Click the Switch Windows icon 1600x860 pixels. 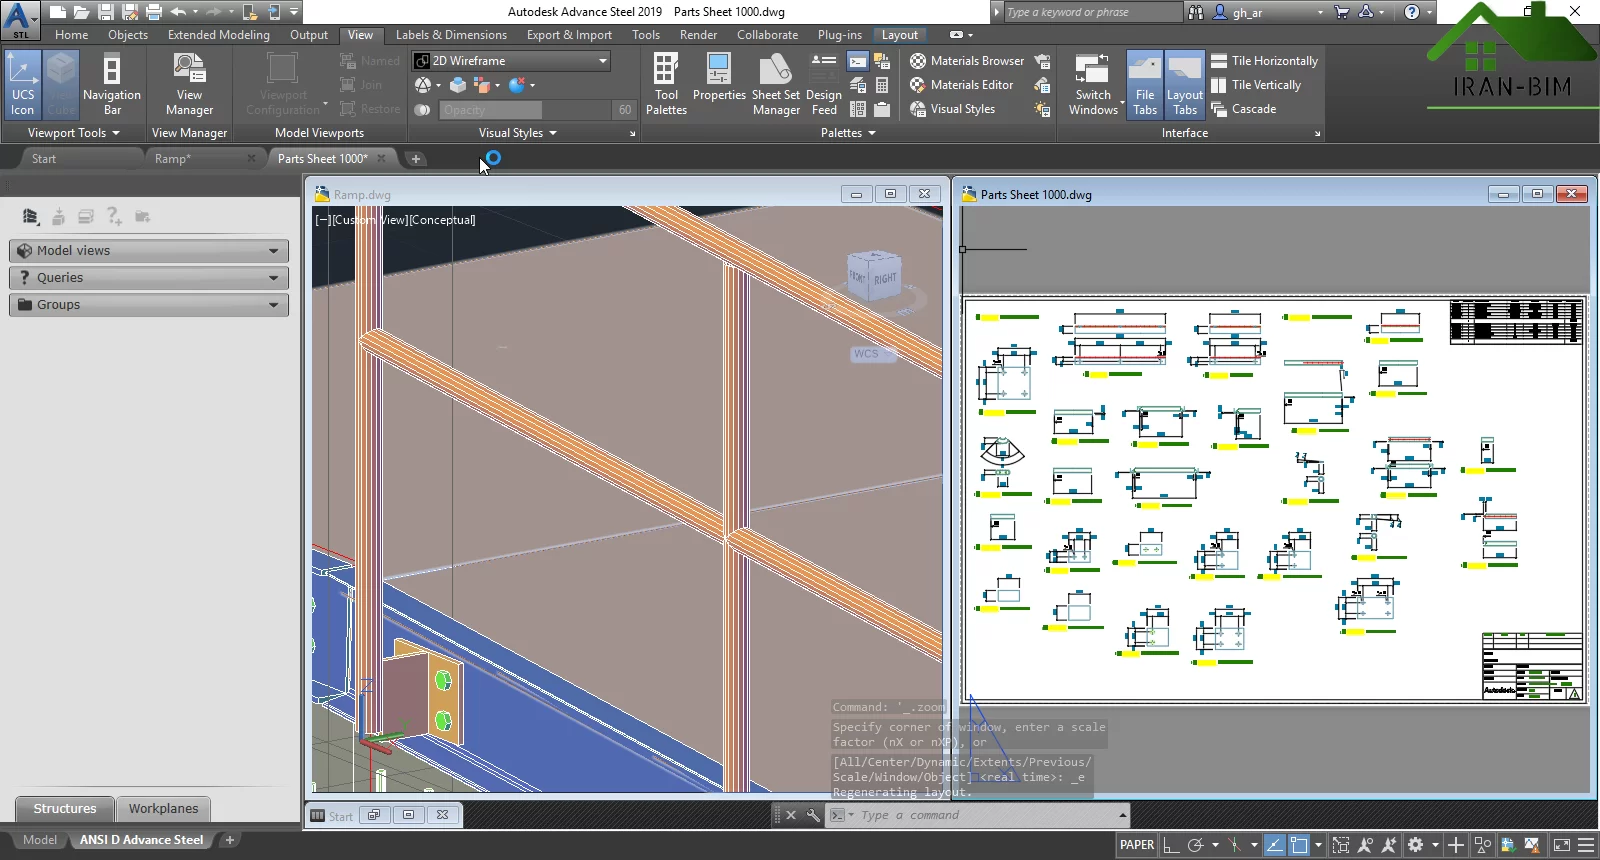click(1092, 84)
